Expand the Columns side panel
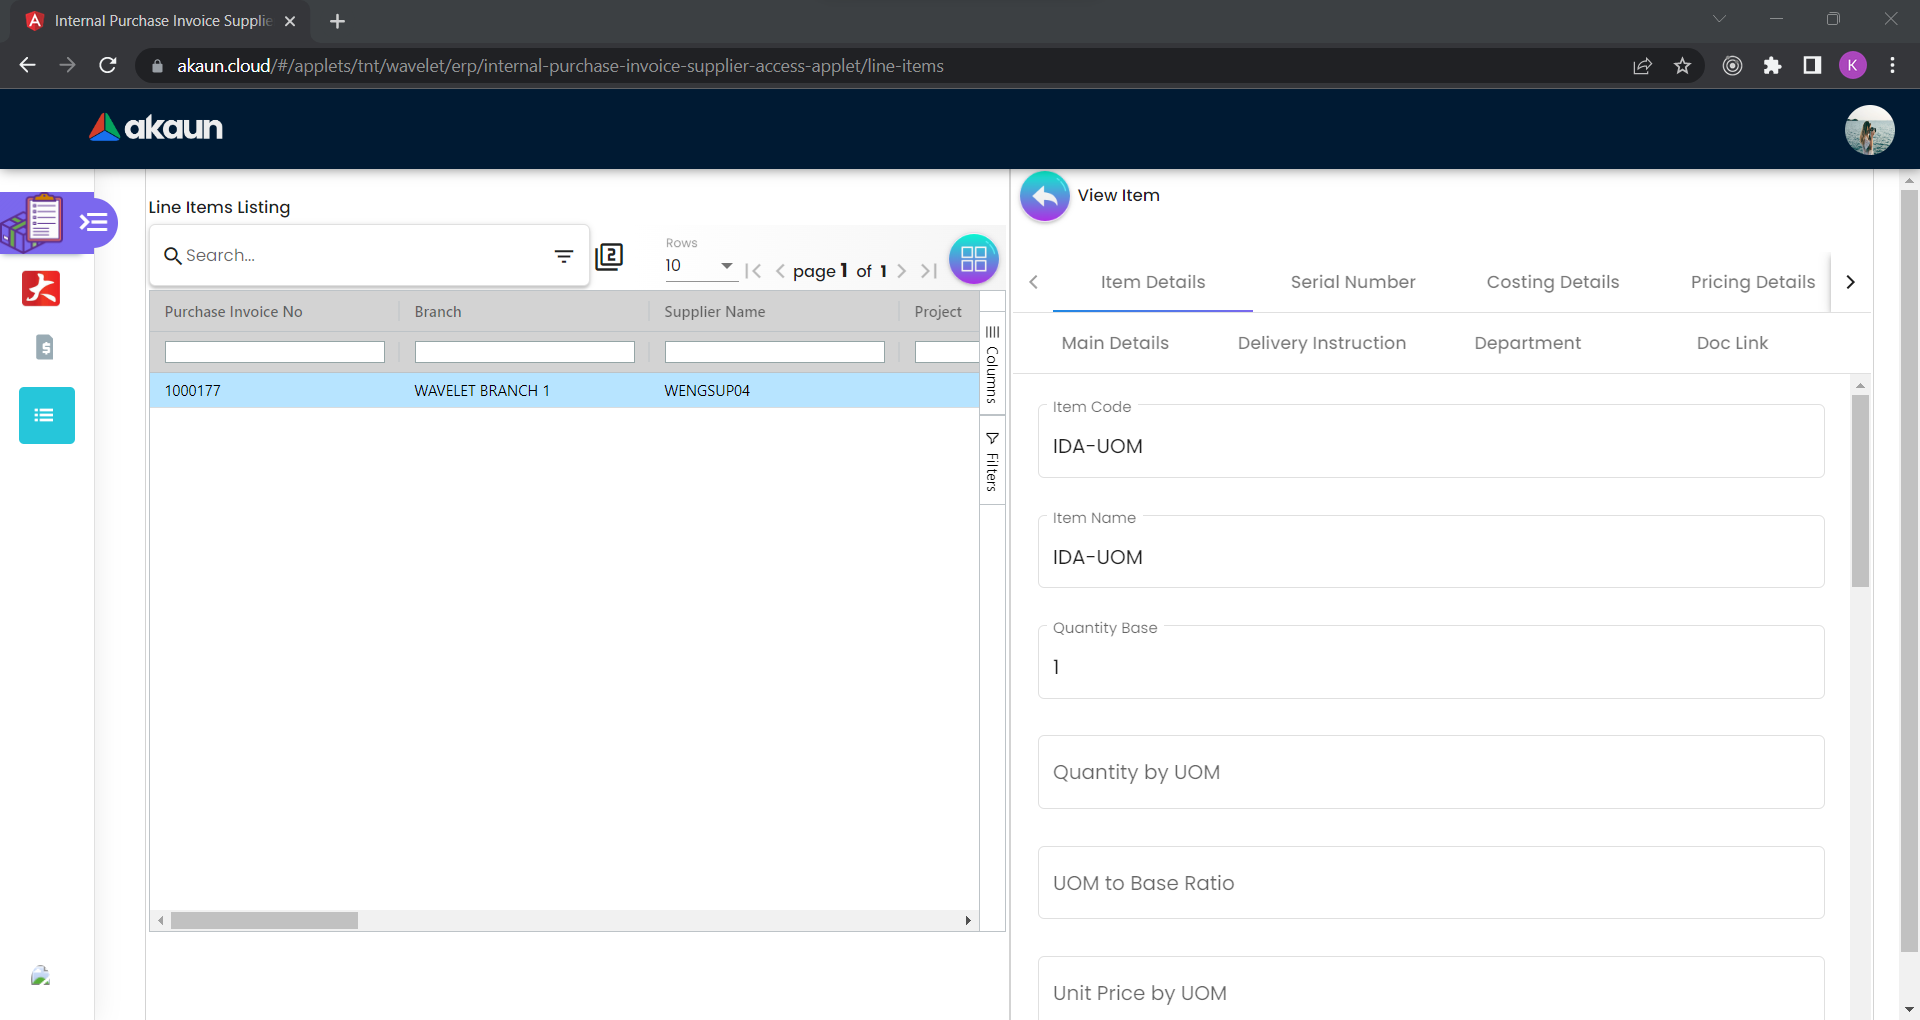The width and height of the screenshot is (1920, 1020). [992, 365]
